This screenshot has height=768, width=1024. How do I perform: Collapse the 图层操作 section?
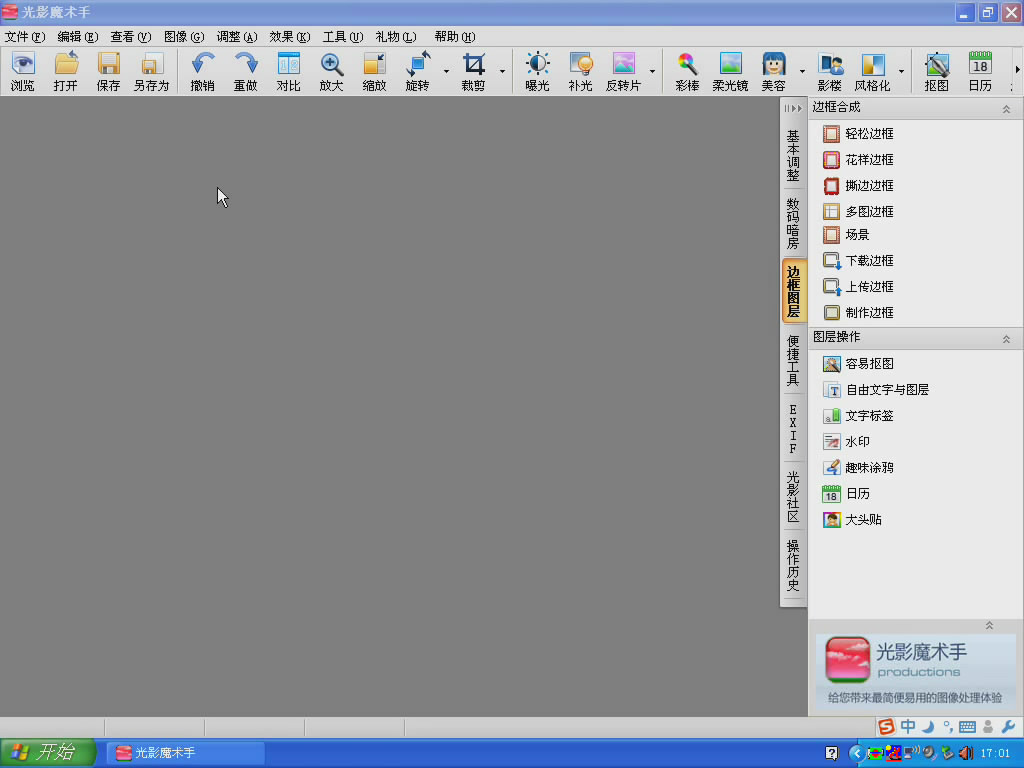1006,339
